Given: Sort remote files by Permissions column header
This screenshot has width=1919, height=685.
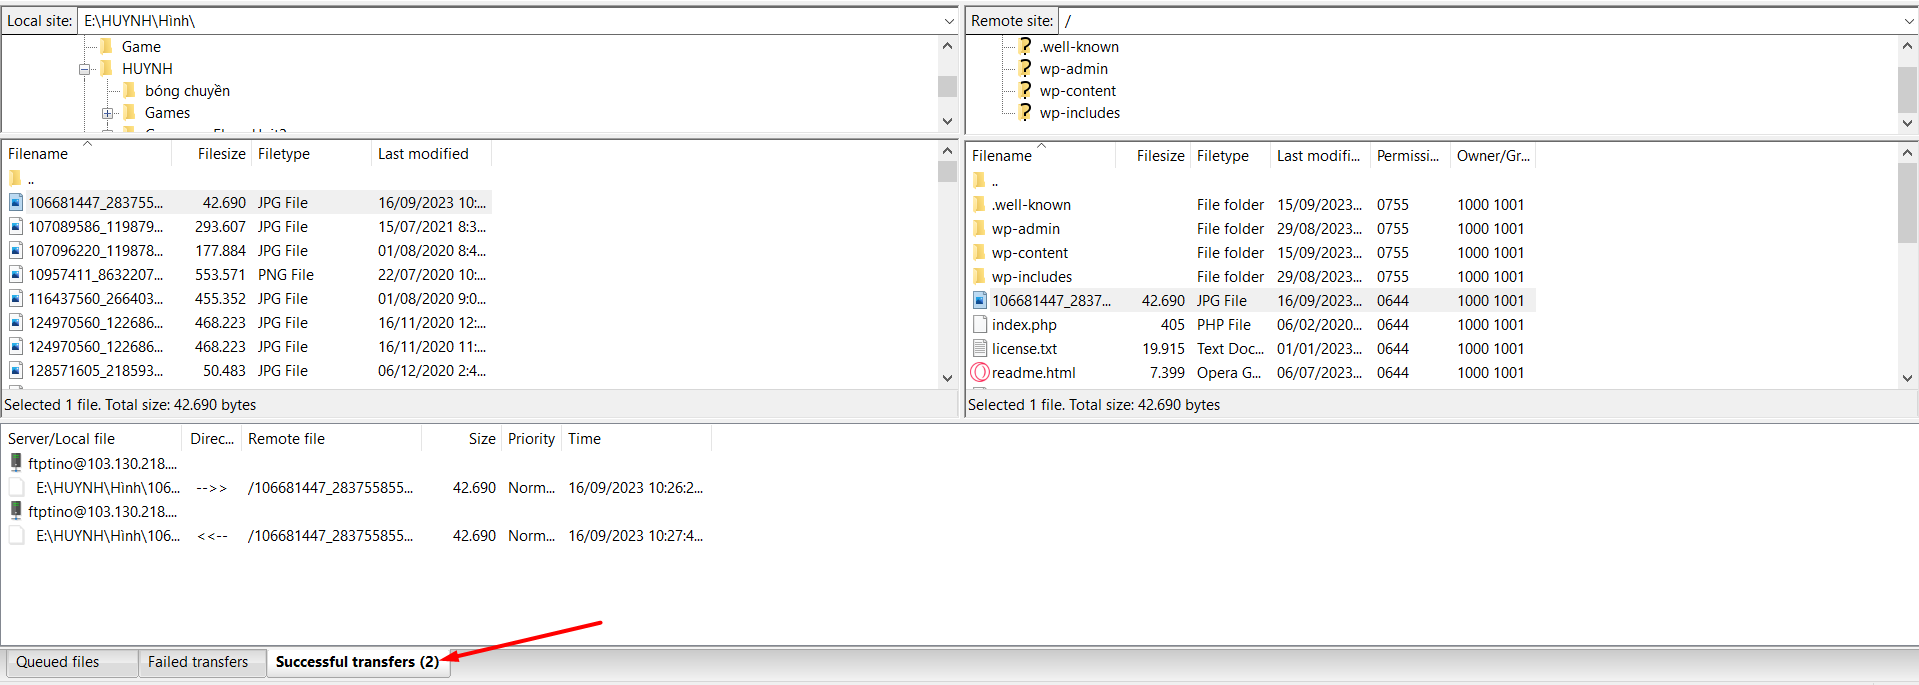Looking at the screenshot, I should [x=1408, y=156].
